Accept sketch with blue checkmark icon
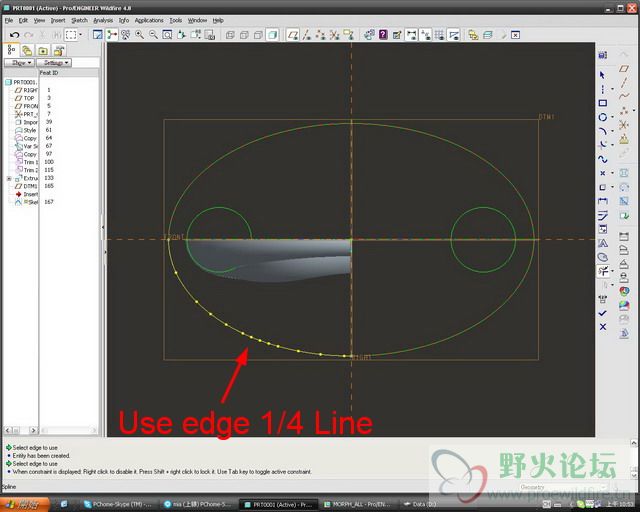 tap(602, 313)
